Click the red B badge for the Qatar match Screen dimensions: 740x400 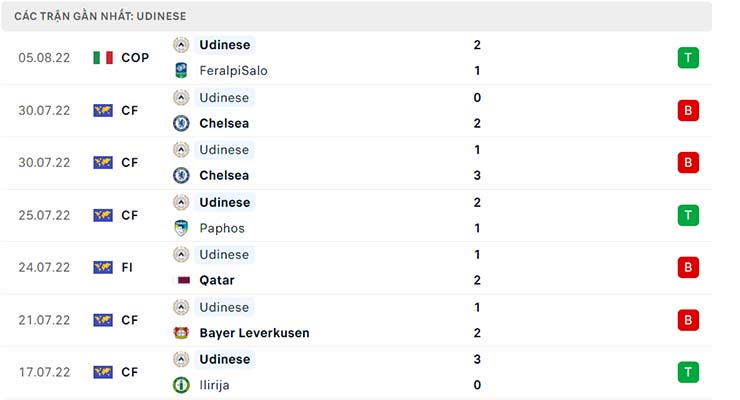click(x=687, y=268)
